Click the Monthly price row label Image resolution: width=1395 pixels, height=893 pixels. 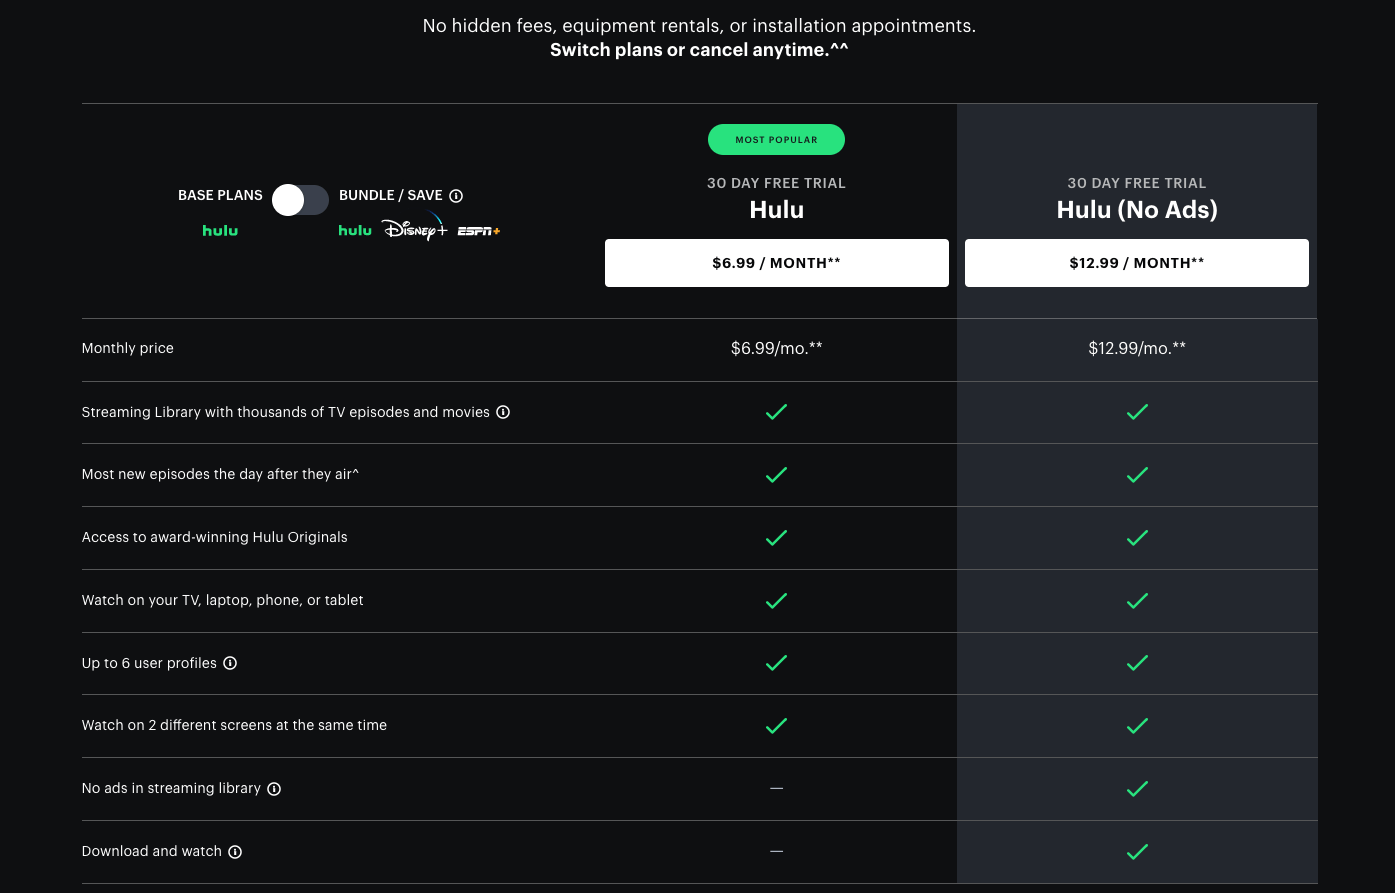point(127,348)
